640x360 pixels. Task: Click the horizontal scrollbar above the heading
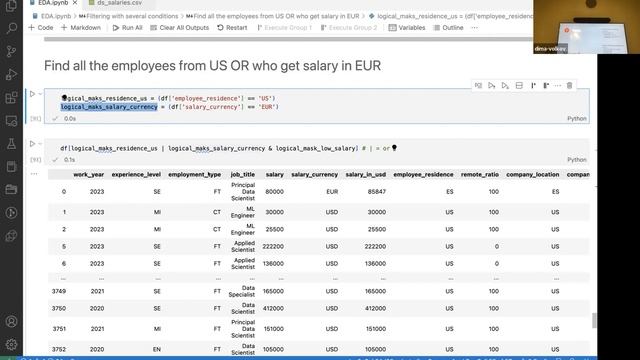click(288, 39)
